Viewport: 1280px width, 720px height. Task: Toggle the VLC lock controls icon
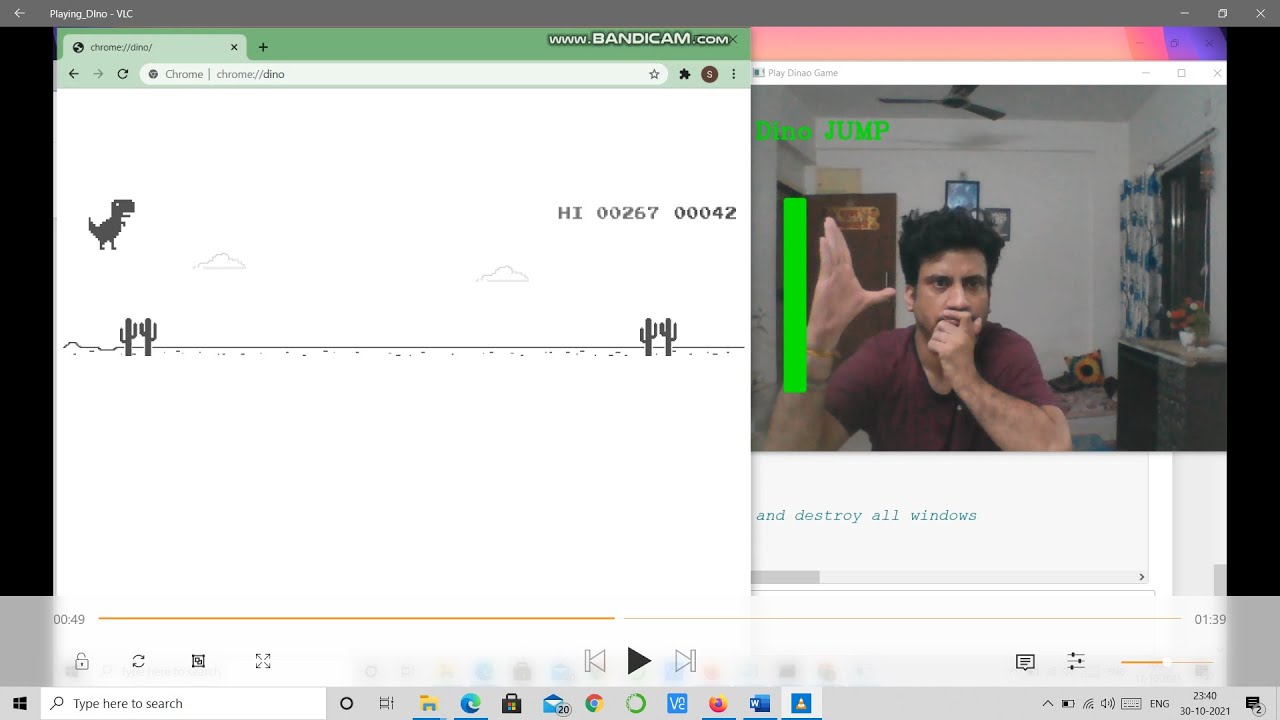(82, 661)
